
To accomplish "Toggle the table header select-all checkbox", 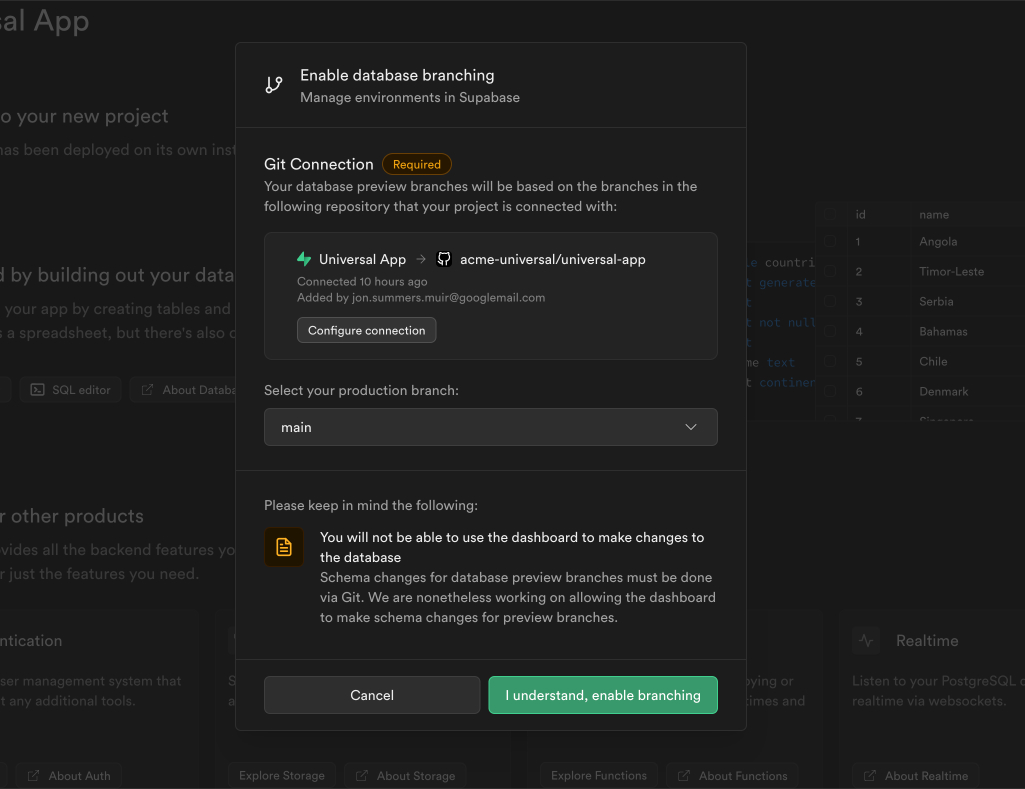I will 830,214.
